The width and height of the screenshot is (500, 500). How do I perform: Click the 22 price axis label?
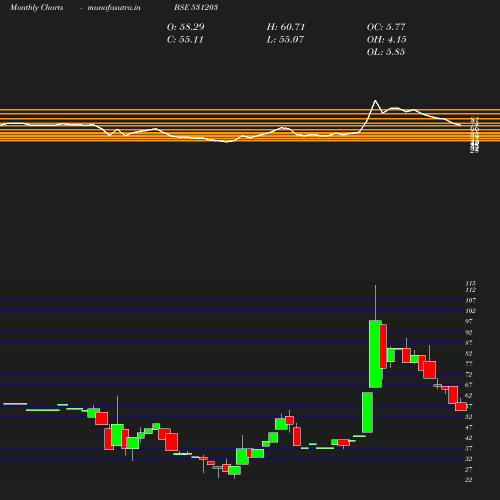(x=469, y=480)
